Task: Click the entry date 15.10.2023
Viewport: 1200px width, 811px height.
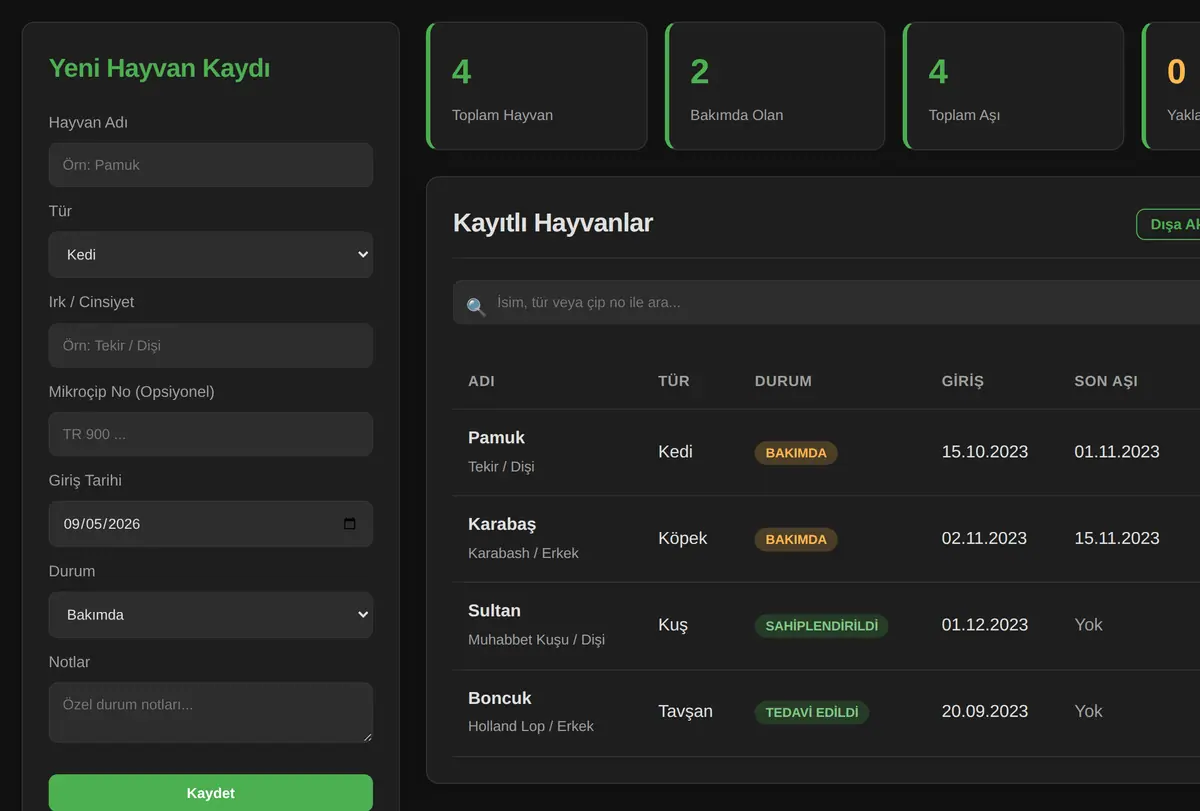Action: pyautogui.click(x=985, y=452)
